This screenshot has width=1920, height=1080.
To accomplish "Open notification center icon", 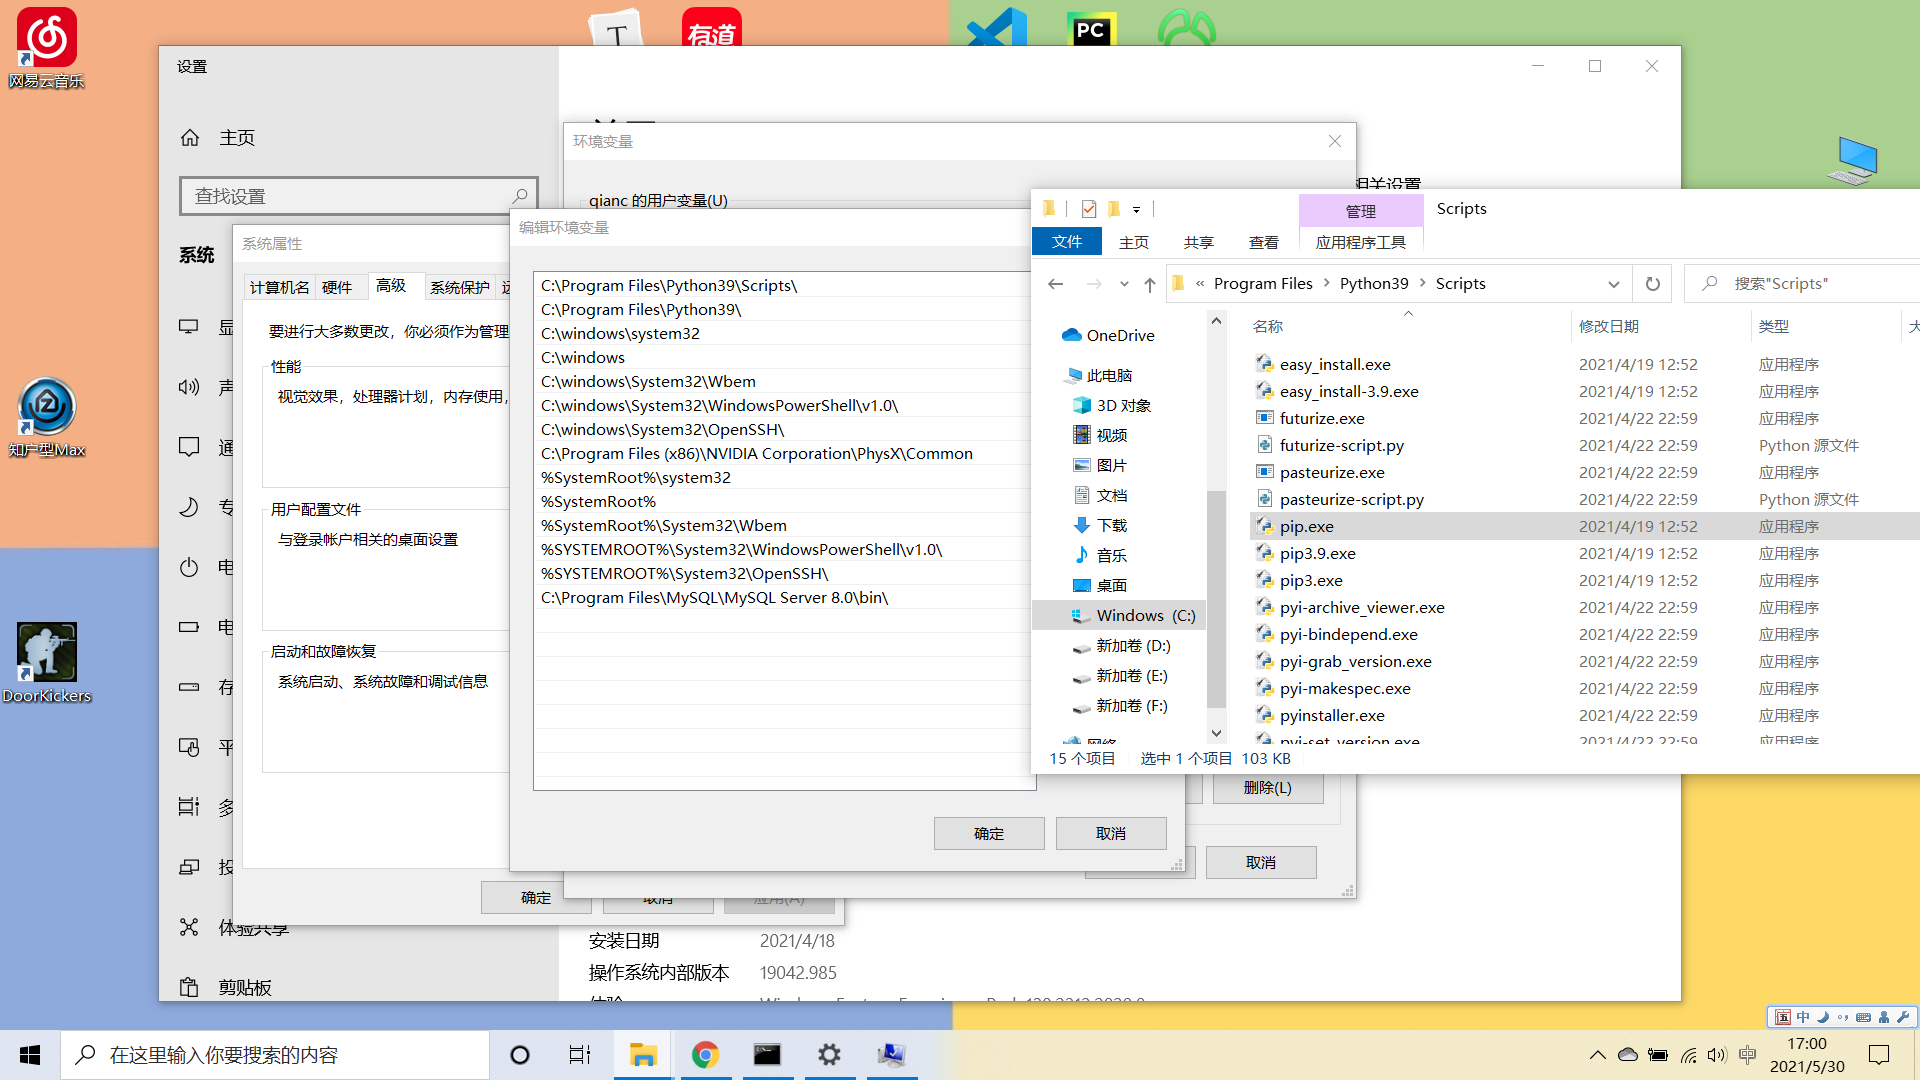I will click(x=1879, y=1055).
